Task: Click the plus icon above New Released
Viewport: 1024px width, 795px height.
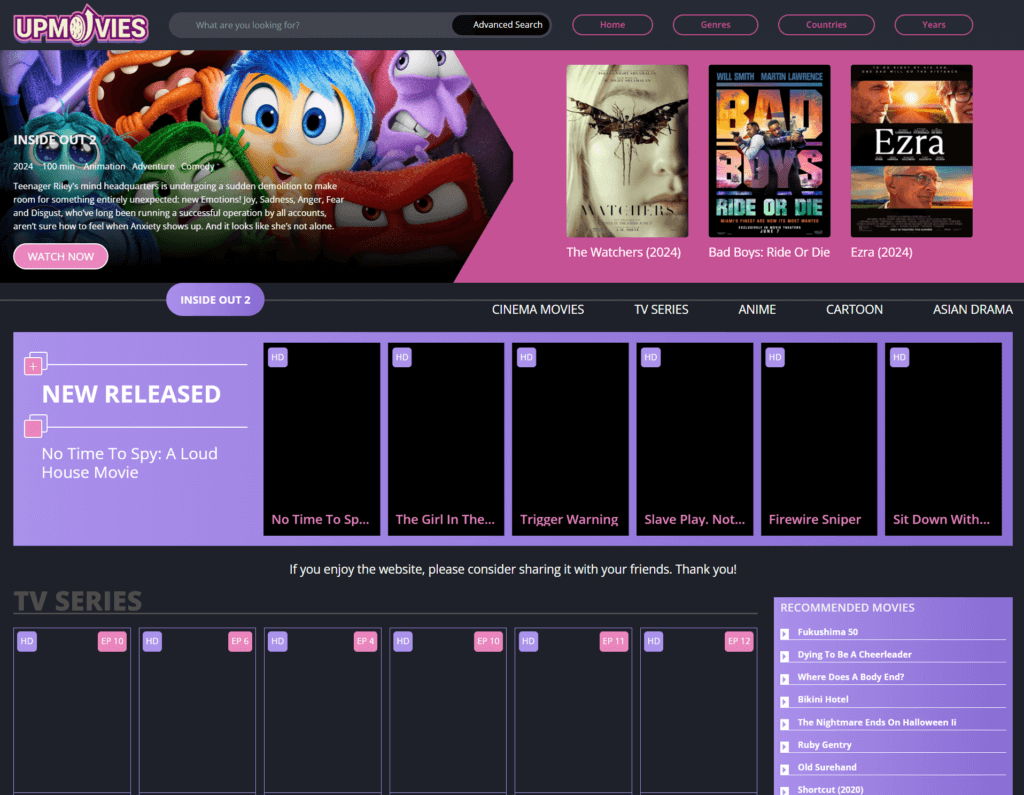Action: click(x=33, y=366)
